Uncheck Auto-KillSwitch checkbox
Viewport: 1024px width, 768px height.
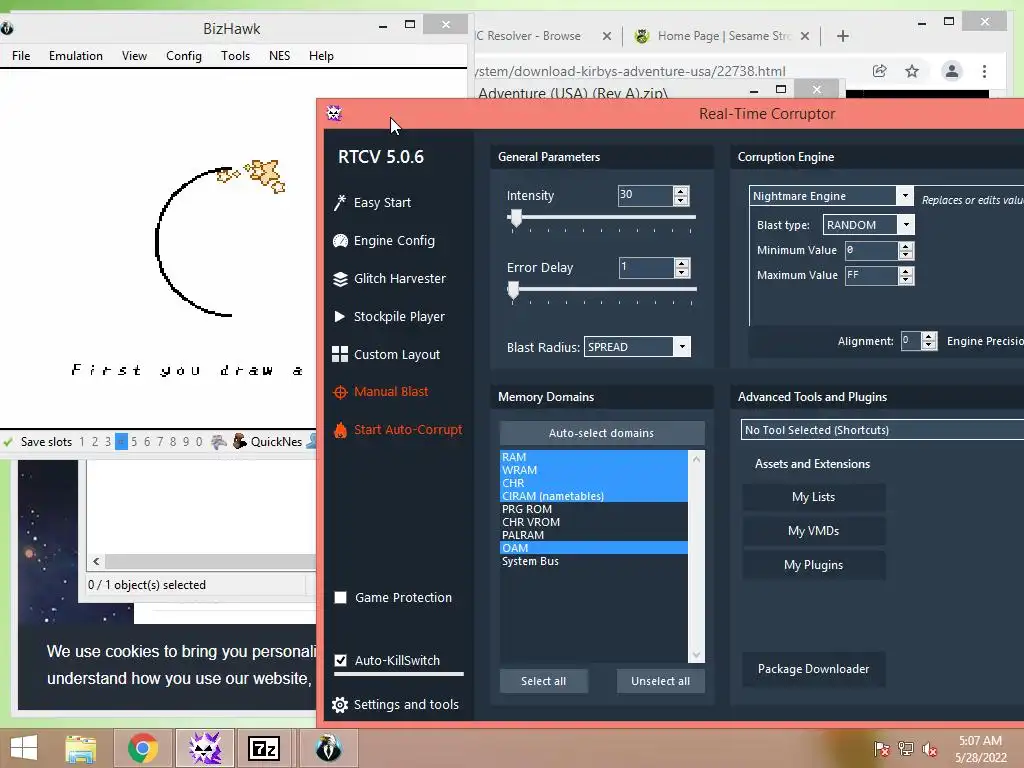tap(340, 660)
